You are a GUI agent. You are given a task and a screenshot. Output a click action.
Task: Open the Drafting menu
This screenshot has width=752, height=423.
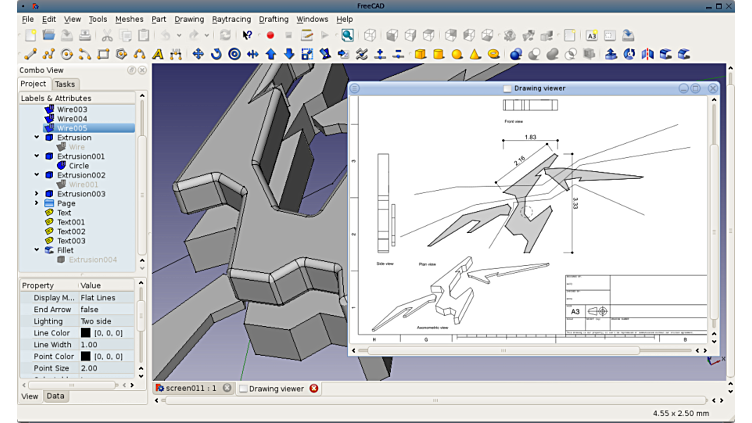pos(273,19)
